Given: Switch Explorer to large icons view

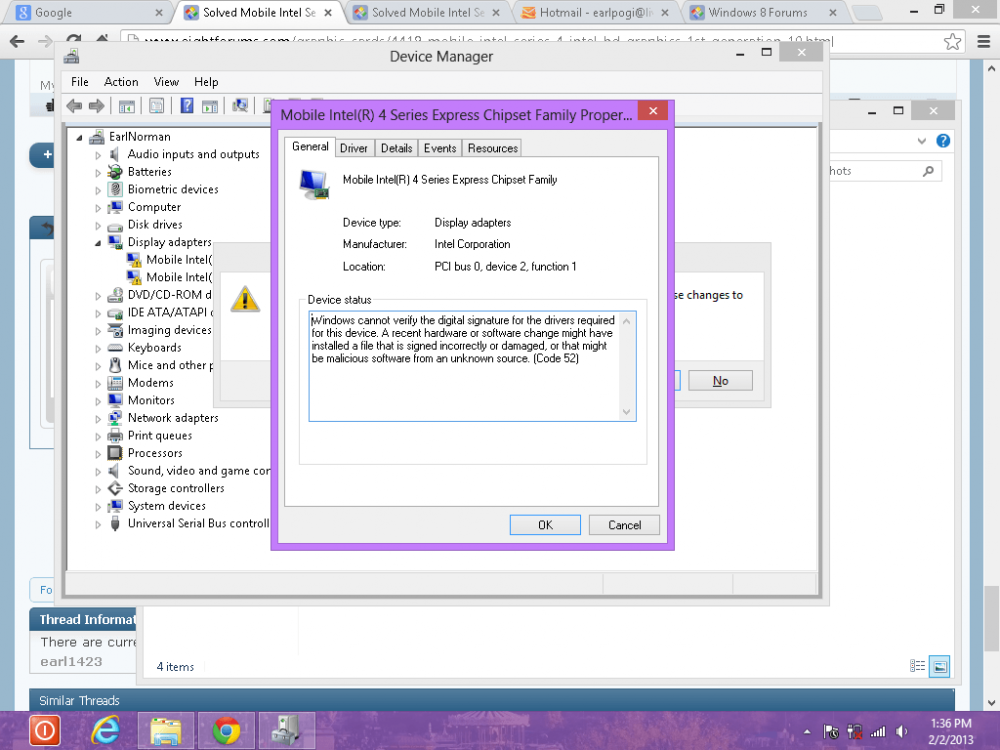Looking at the screenshot, I should click(x=939, y=666).
